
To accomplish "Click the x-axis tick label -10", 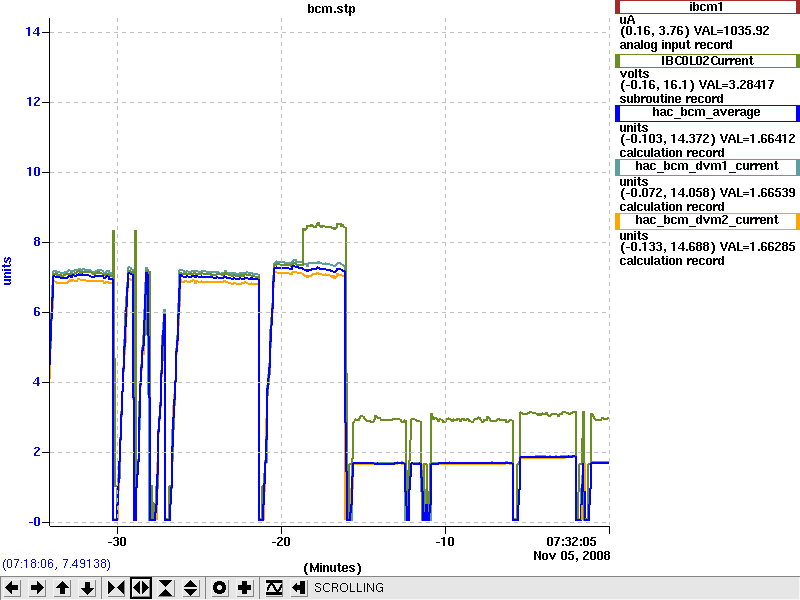I will pos(445,542).
